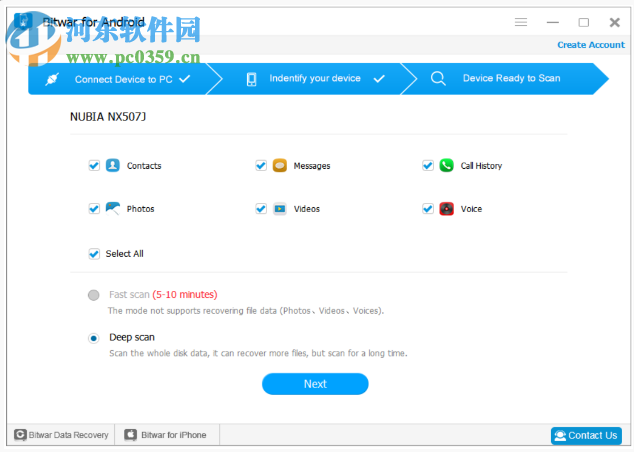This screenshot has width=634, height=452.
Task: Click the Bitwar for Android app logo
Action: coord(23,21)
